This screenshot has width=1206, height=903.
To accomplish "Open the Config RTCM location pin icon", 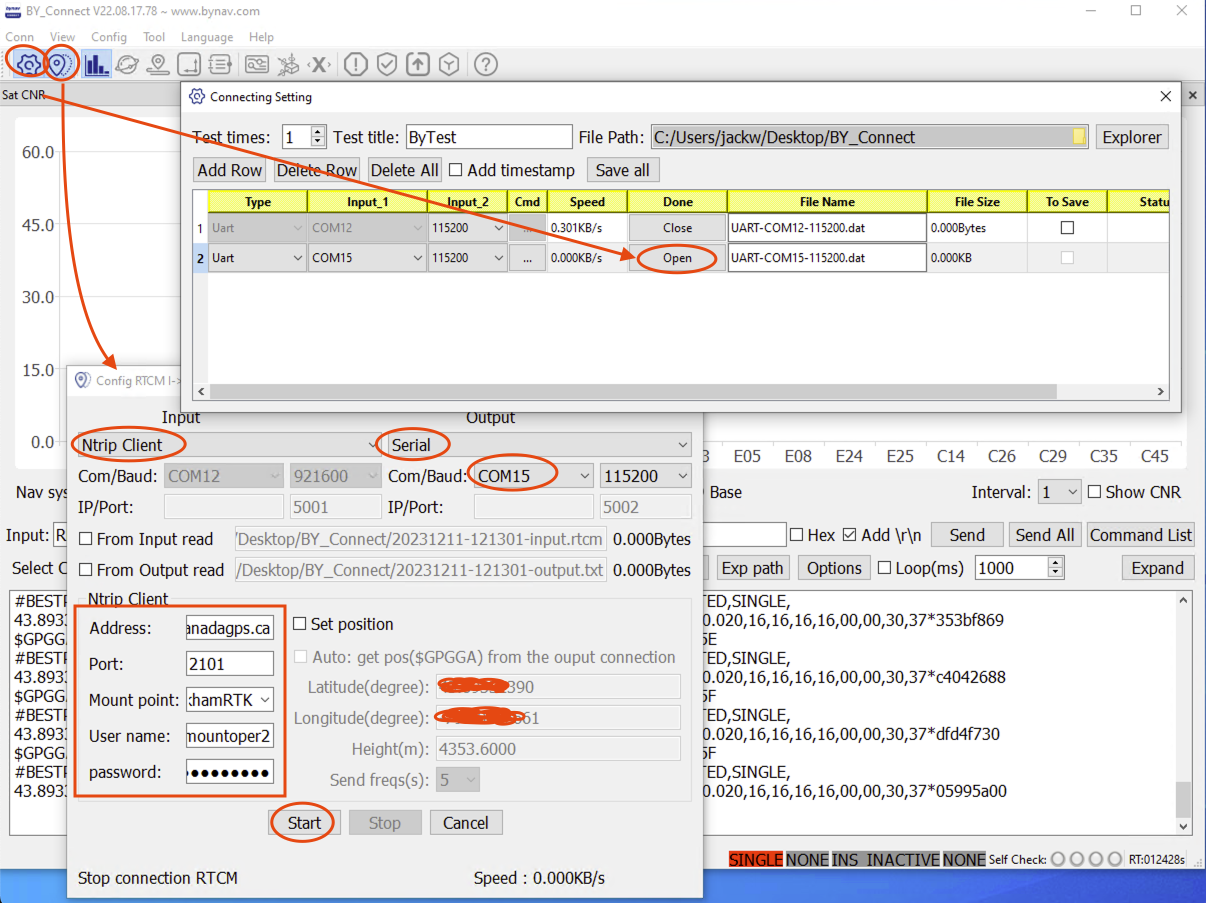I will coord(60,62).
